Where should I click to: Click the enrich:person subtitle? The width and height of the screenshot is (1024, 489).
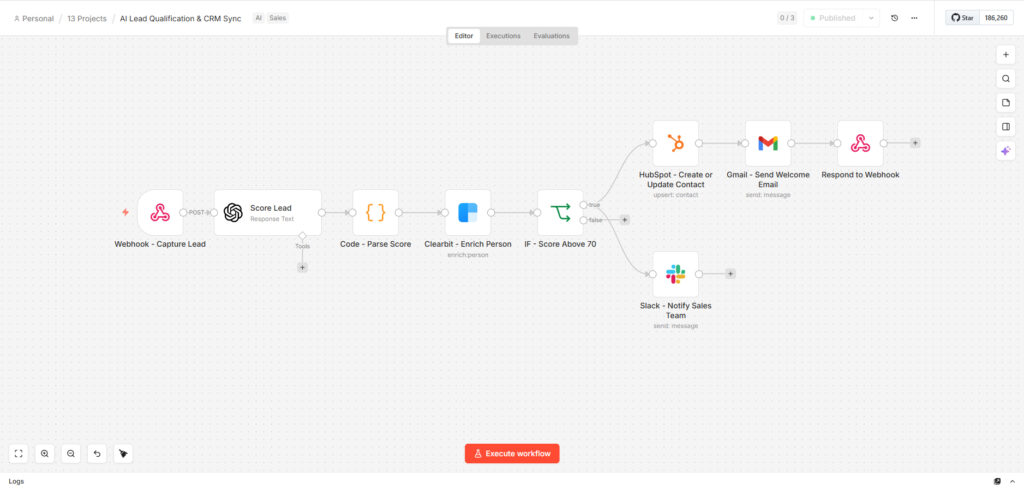coord(468,255)
